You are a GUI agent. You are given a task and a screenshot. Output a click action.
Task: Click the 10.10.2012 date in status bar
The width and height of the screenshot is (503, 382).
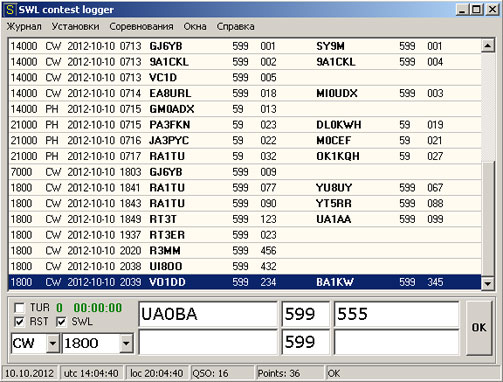[x=29, y=373]
